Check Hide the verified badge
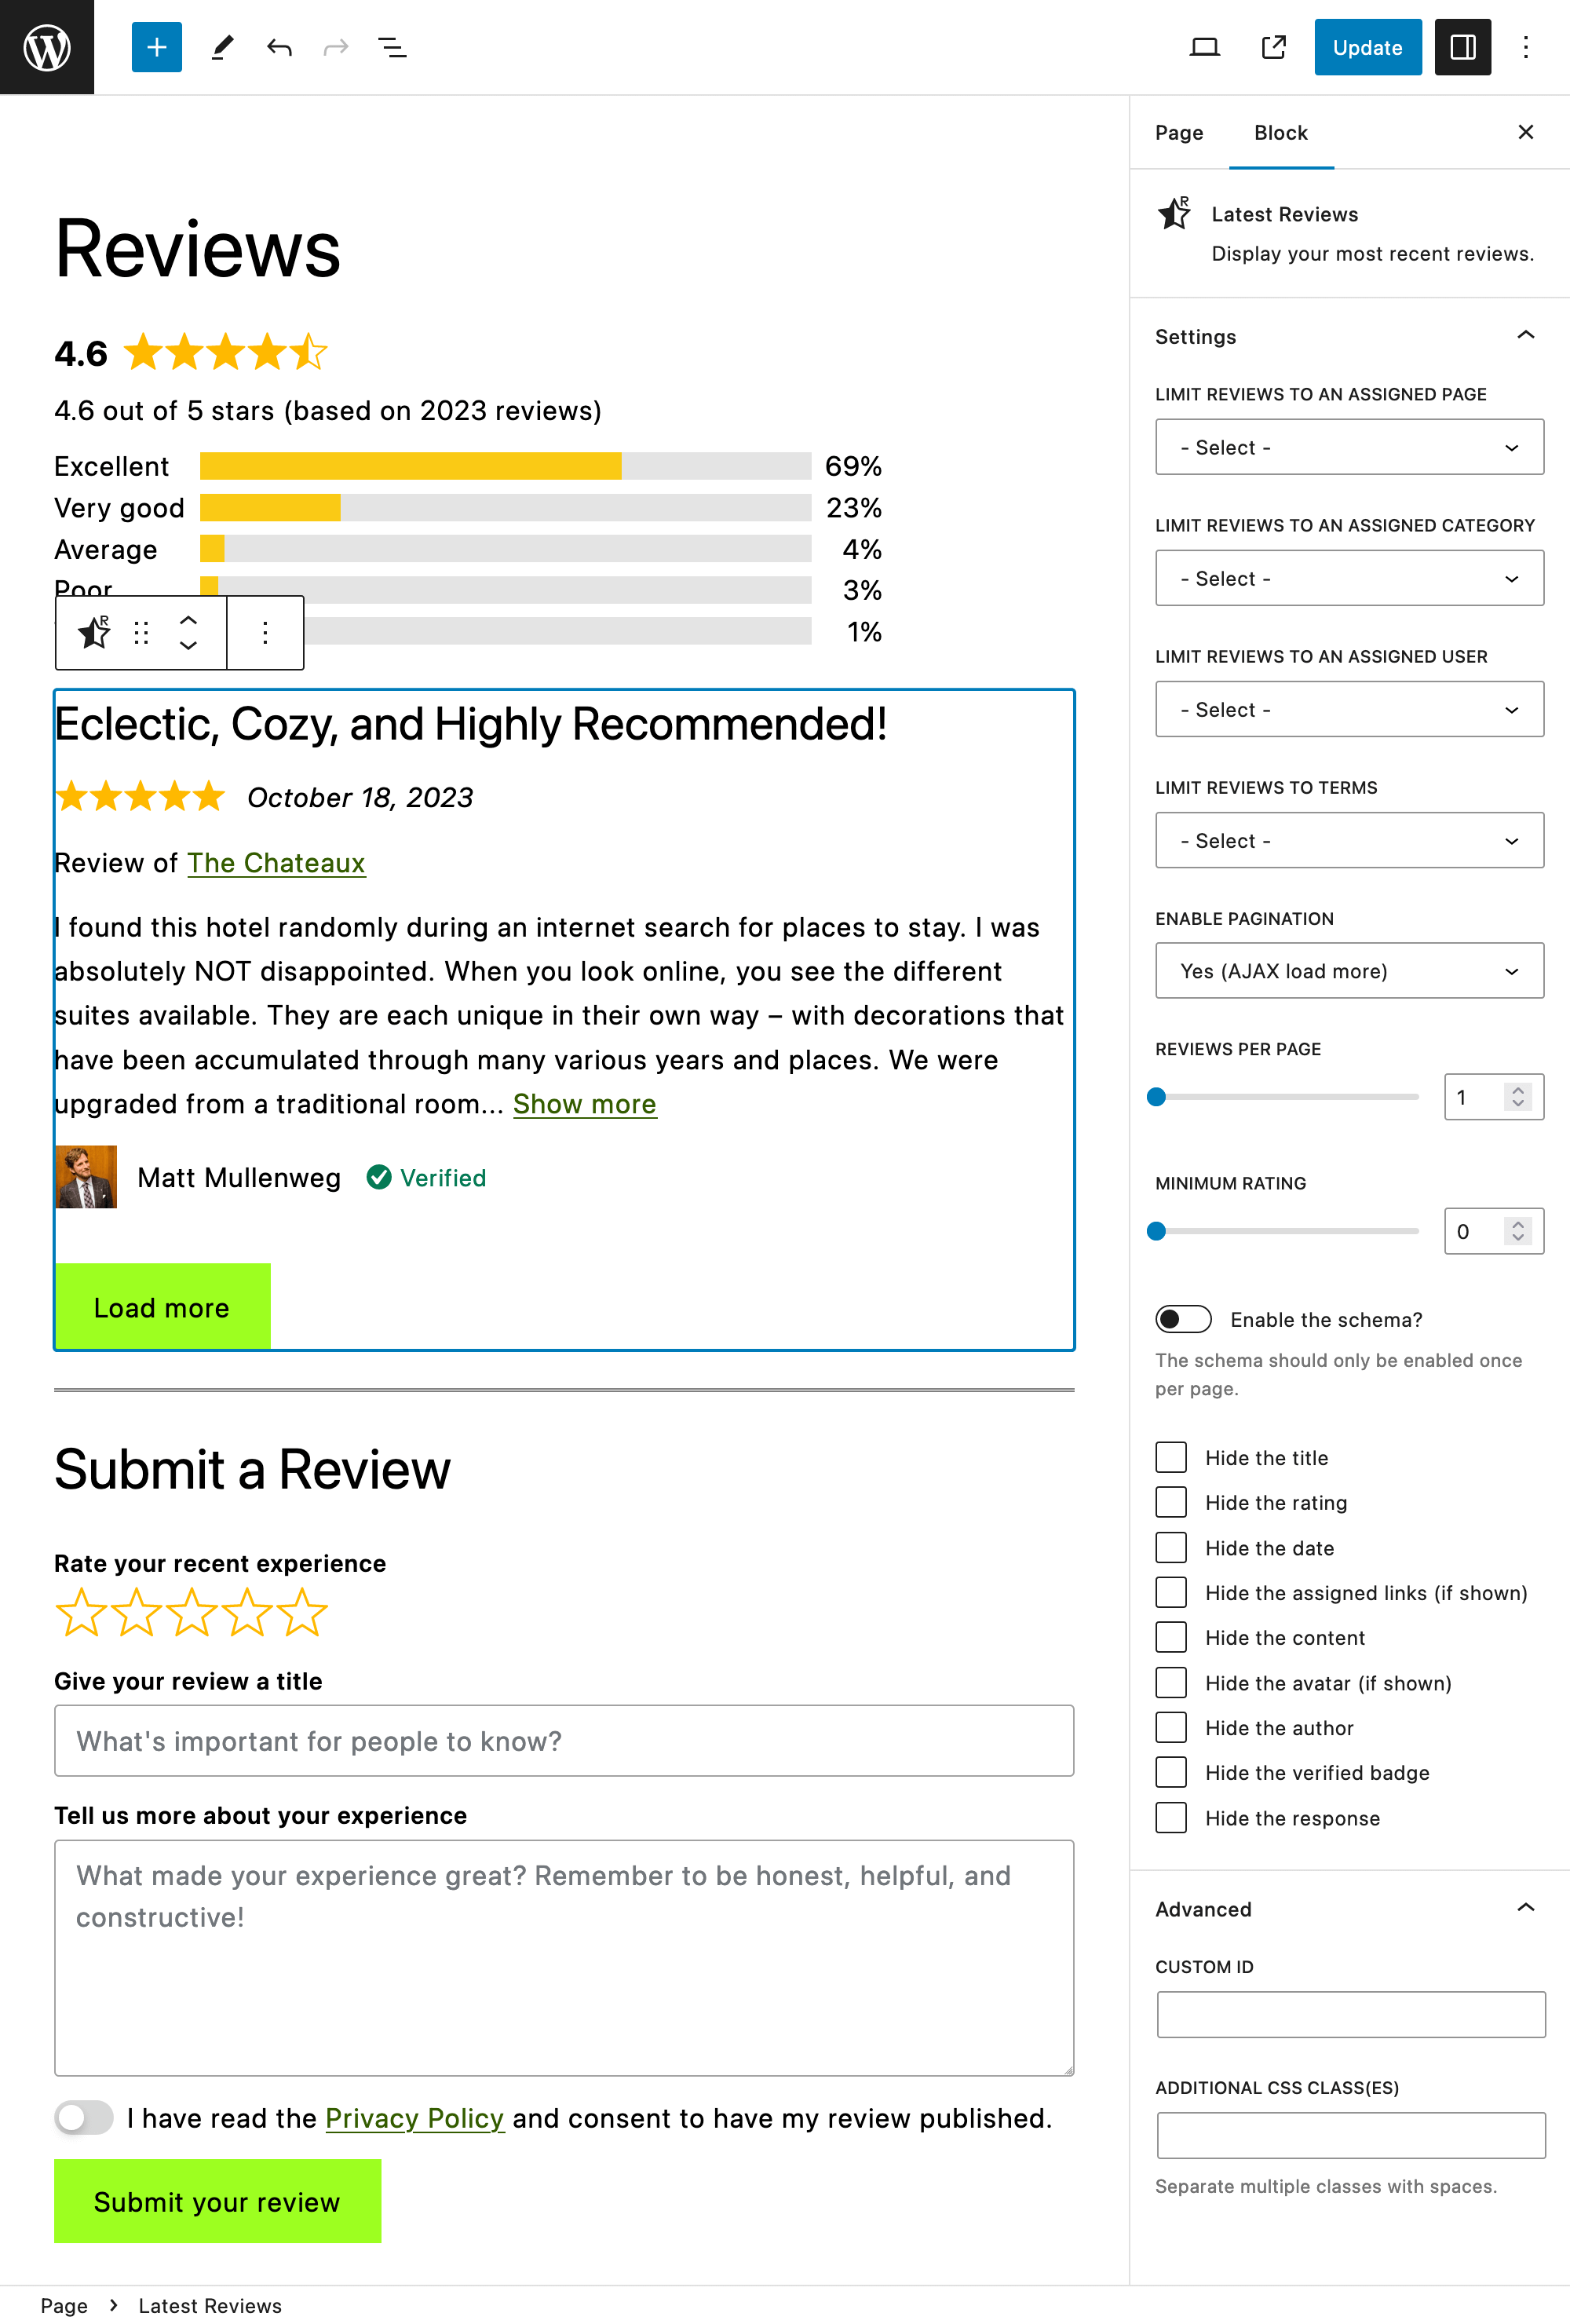The width and height of the screenshot is (1570, 2324). point(1171,1772)
